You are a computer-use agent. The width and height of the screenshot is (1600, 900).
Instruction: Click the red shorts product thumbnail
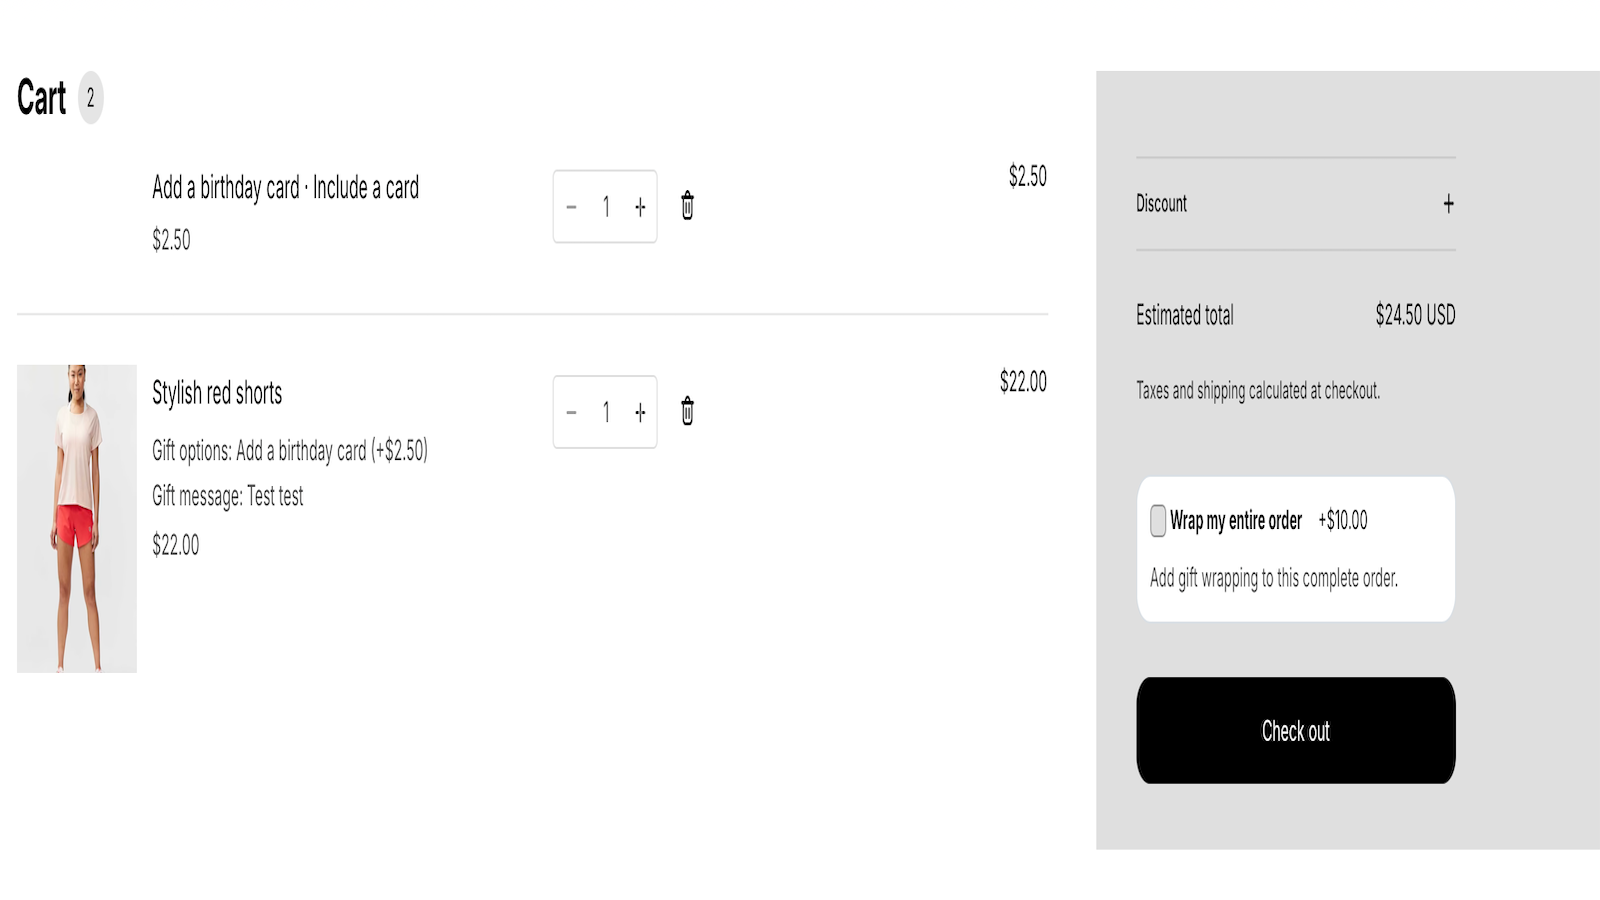[x=77, y=518]
